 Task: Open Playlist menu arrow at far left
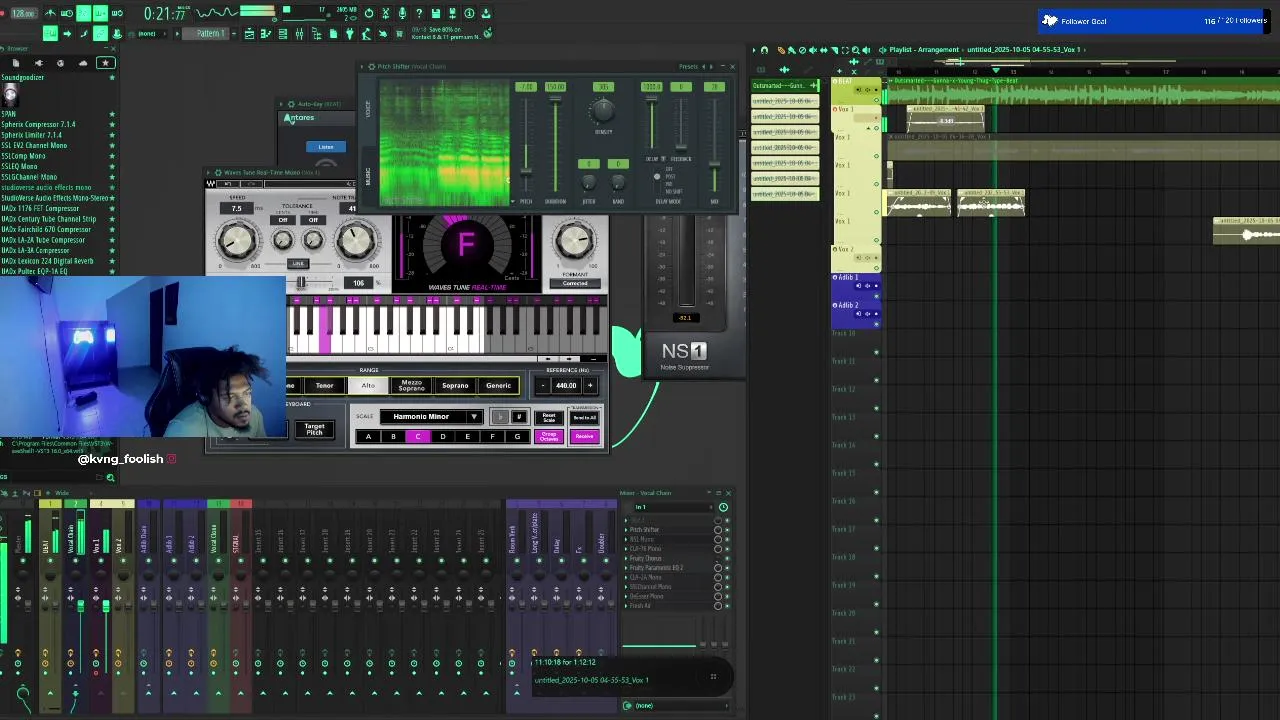coord(754,49)
